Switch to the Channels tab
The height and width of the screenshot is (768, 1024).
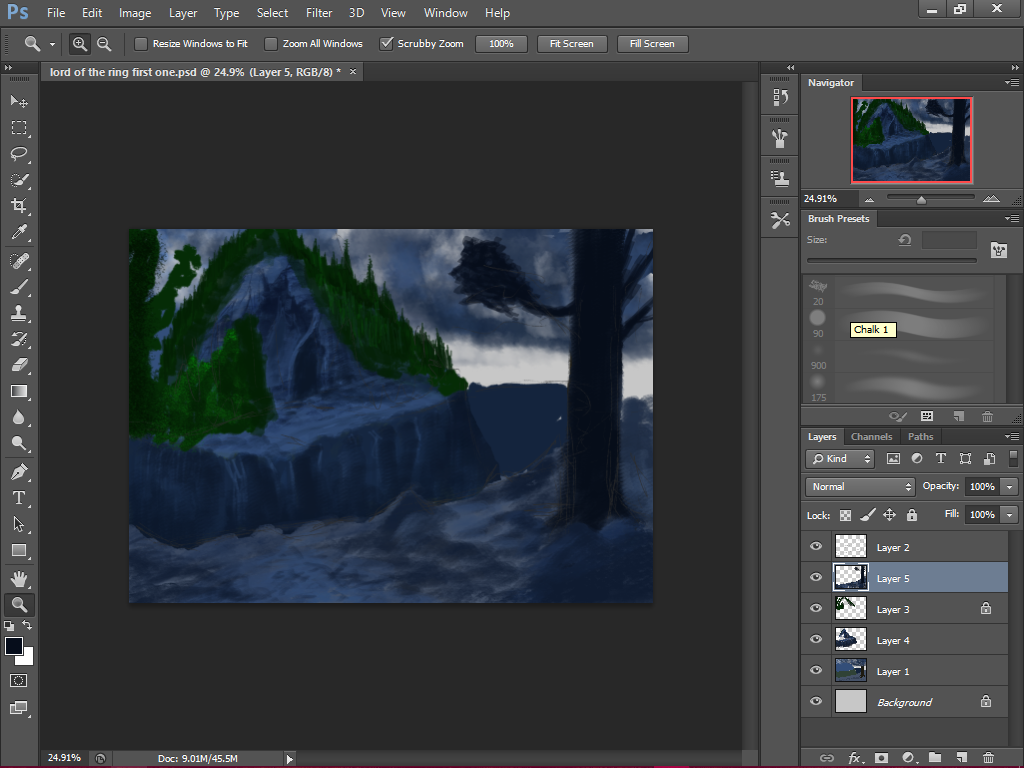[x=871, y=436]
